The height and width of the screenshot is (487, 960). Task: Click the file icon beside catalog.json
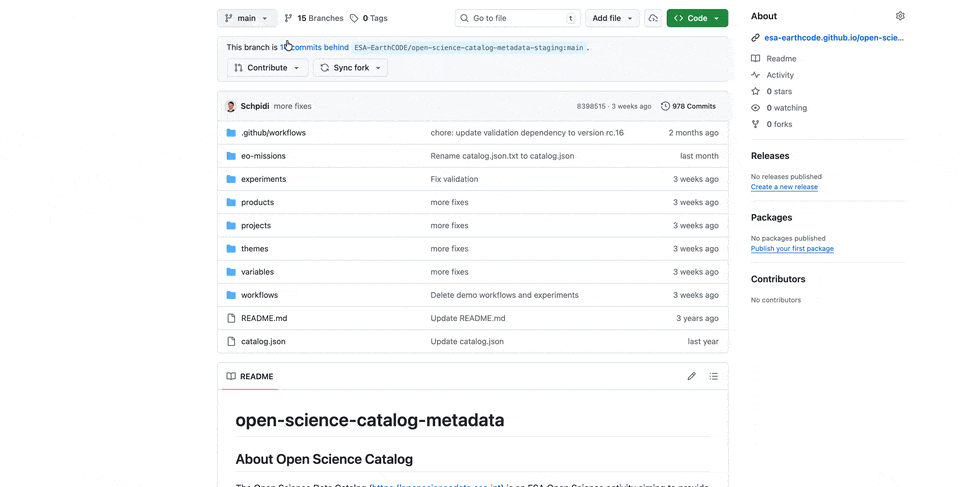[231, 341]
